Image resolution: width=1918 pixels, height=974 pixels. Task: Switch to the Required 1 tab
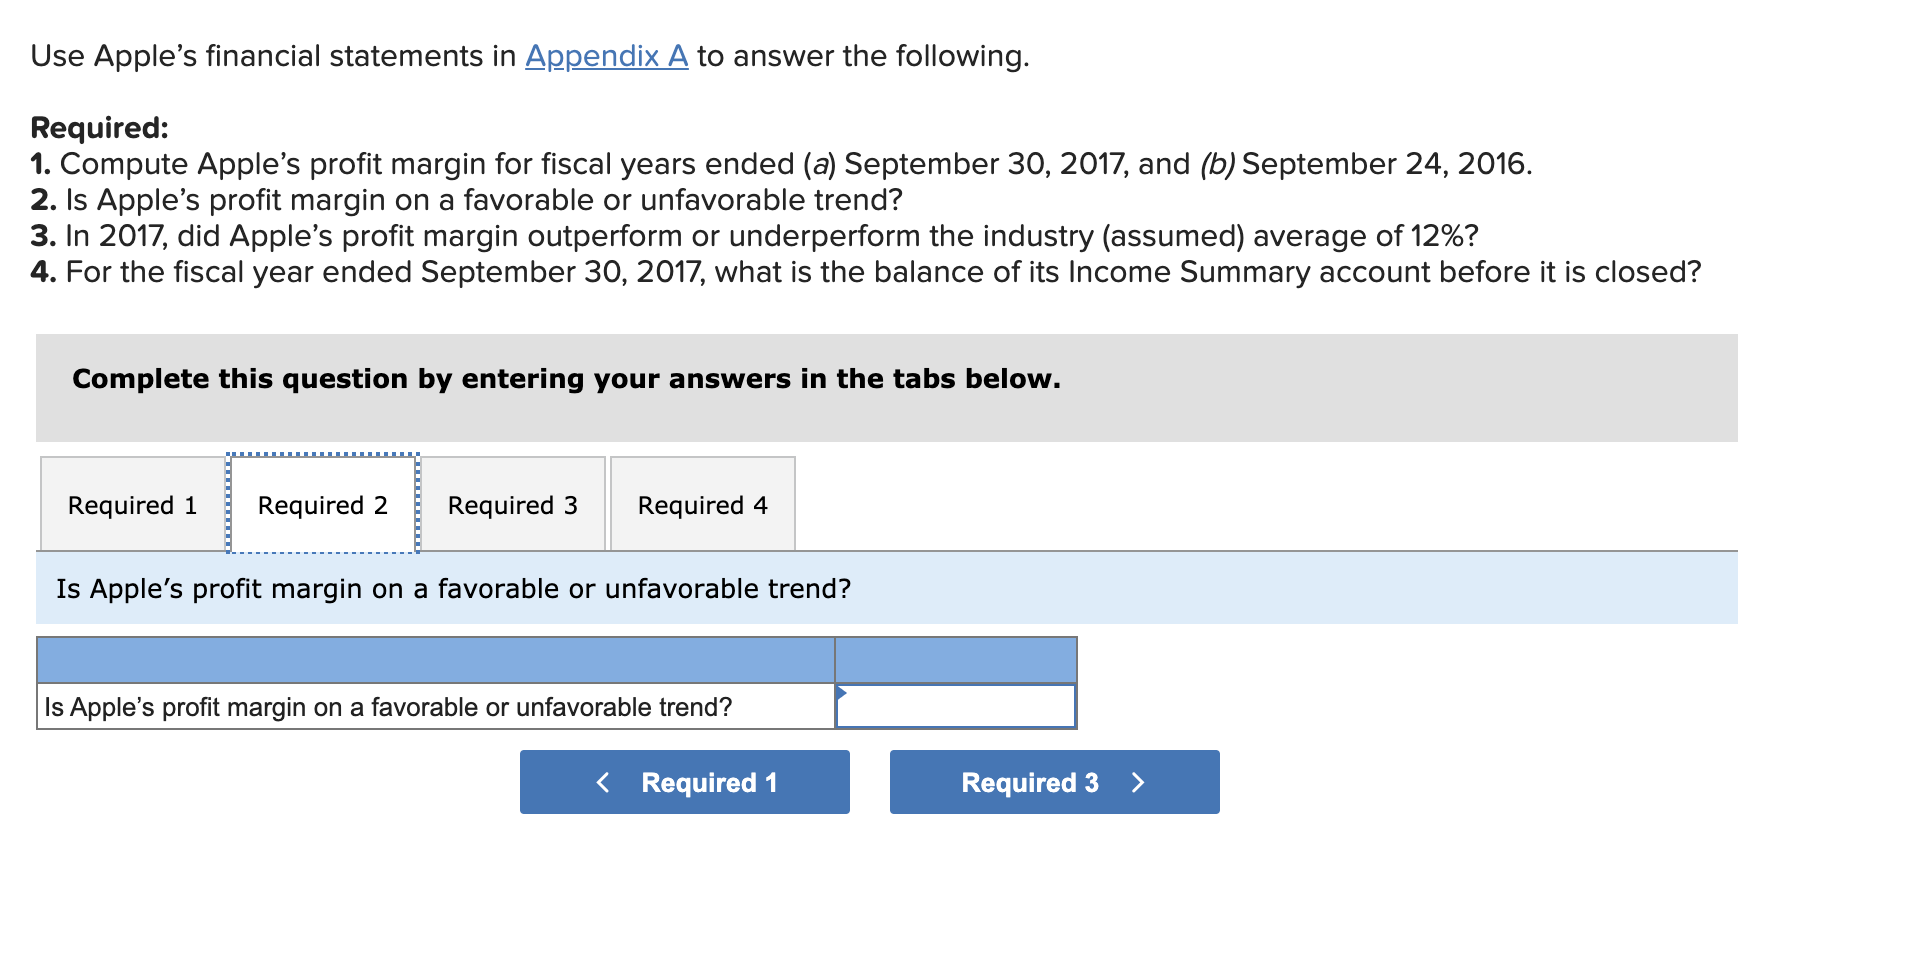(131, 504)
